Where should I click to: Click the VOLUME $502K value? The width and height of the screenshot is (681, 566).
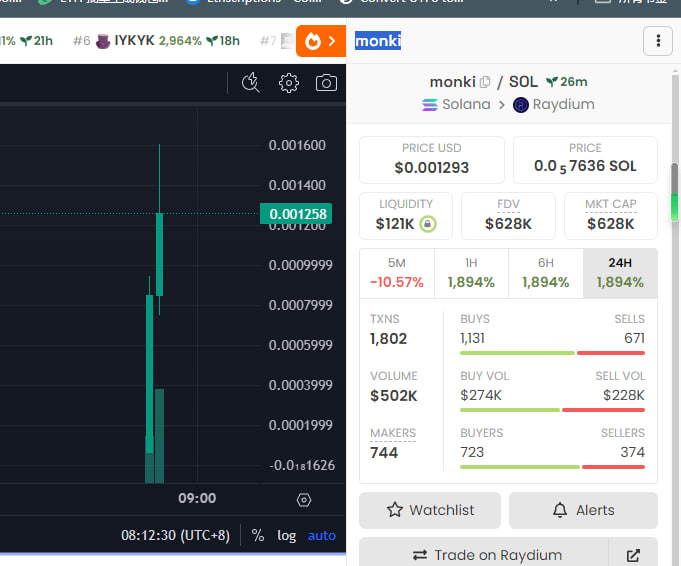tap(393, 396)
